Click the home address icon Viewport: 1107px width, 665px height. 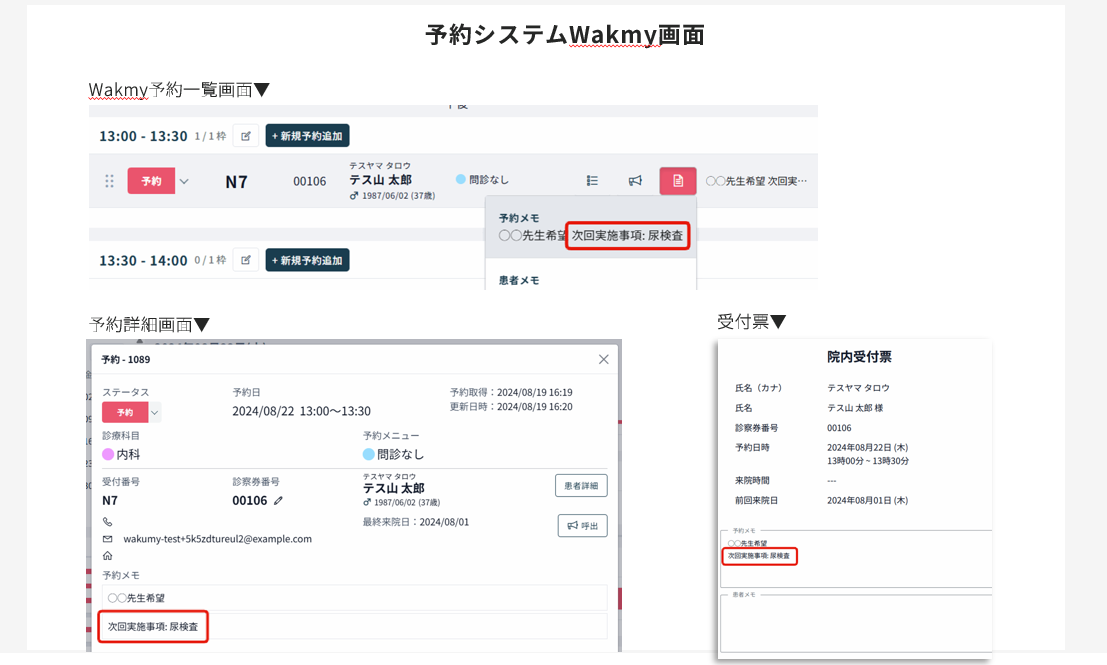[107, 556]
